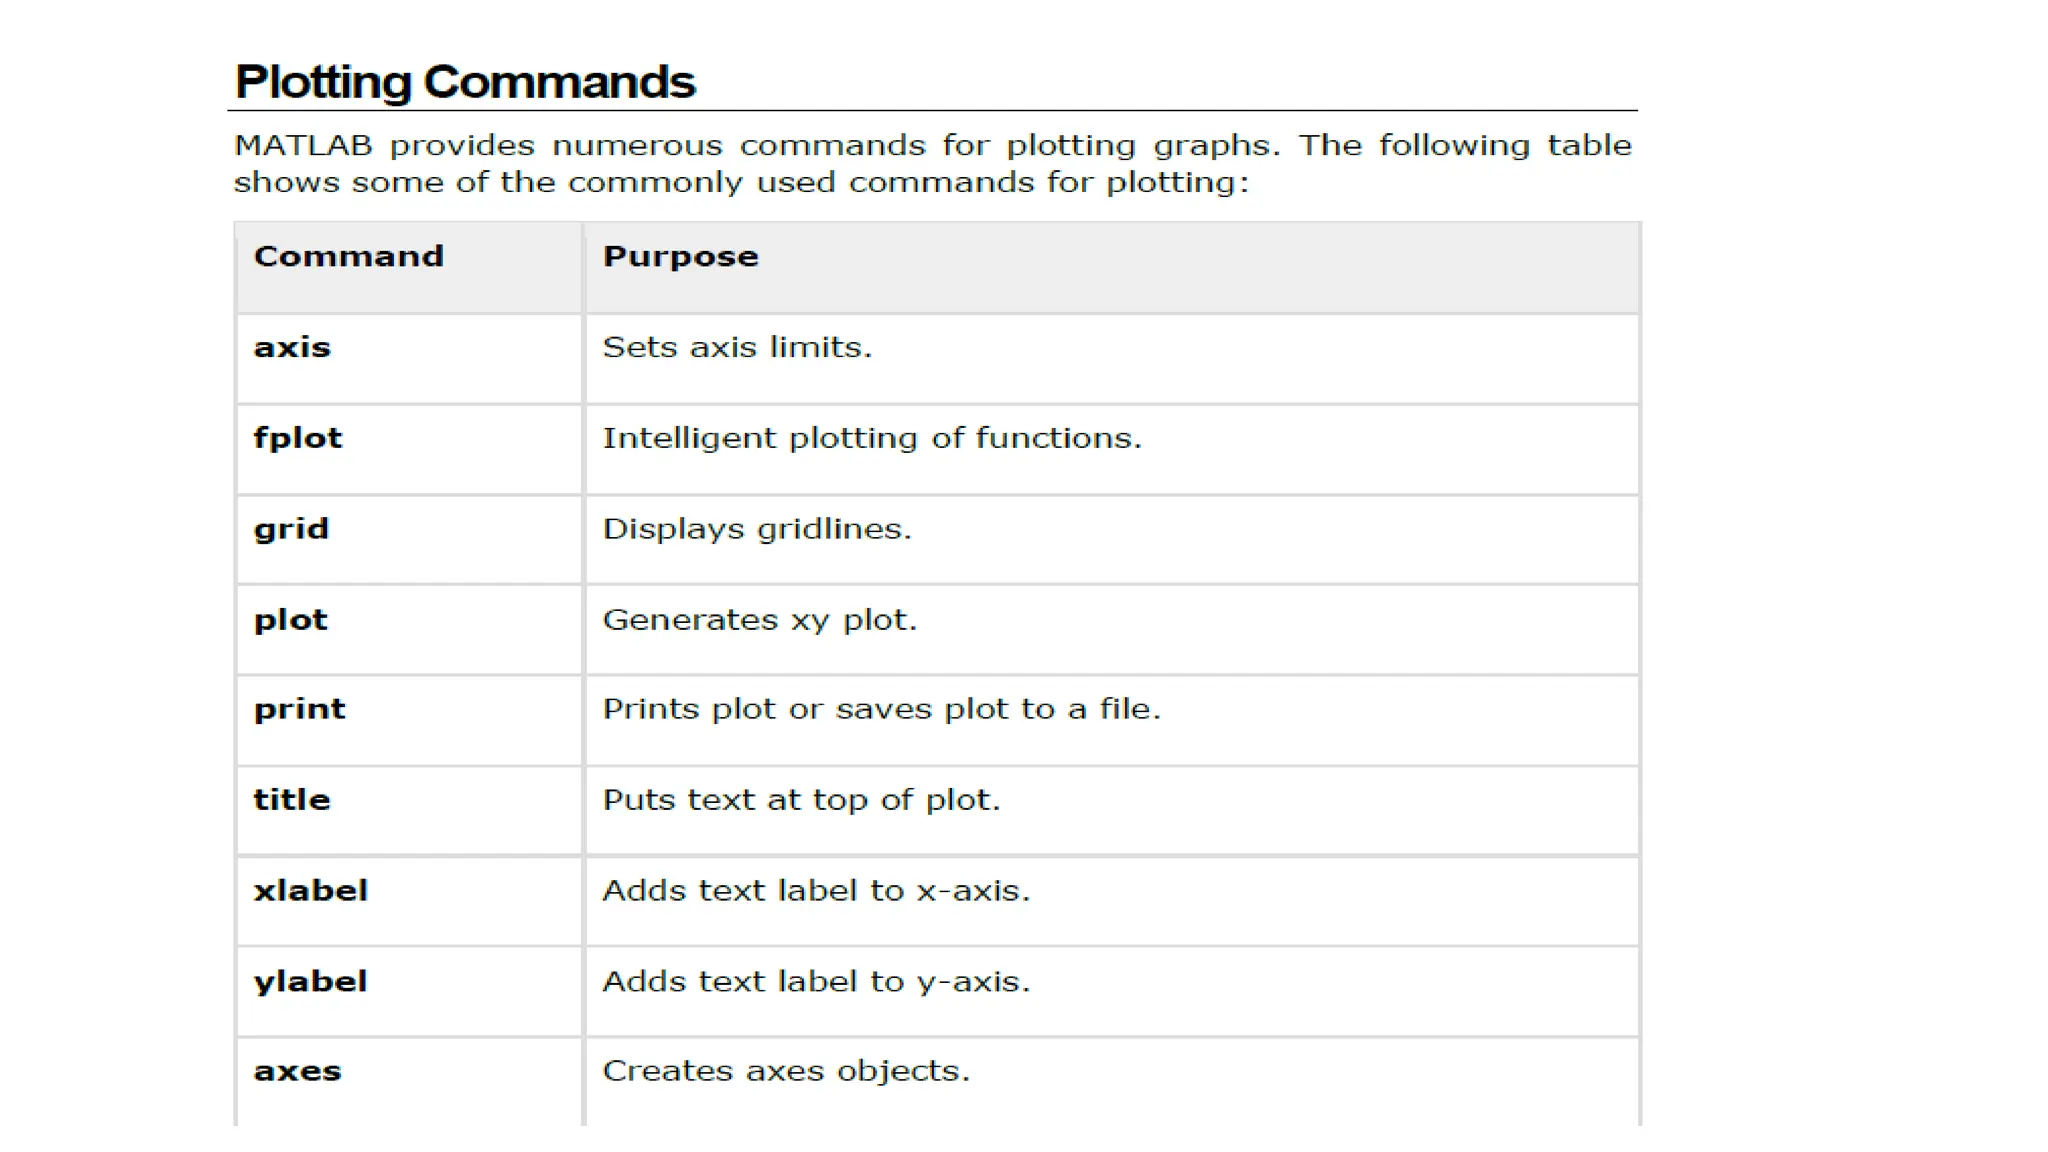Click the 'Creates axes objects.' description

pyautogui.click(x=786, y=1071)
